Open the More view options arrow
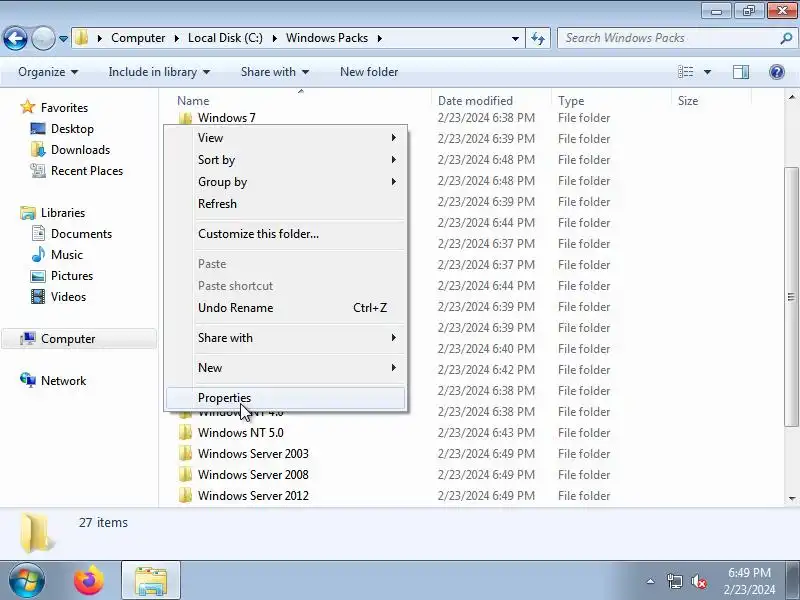Screen dimensions: 800x600 (707, 72)
